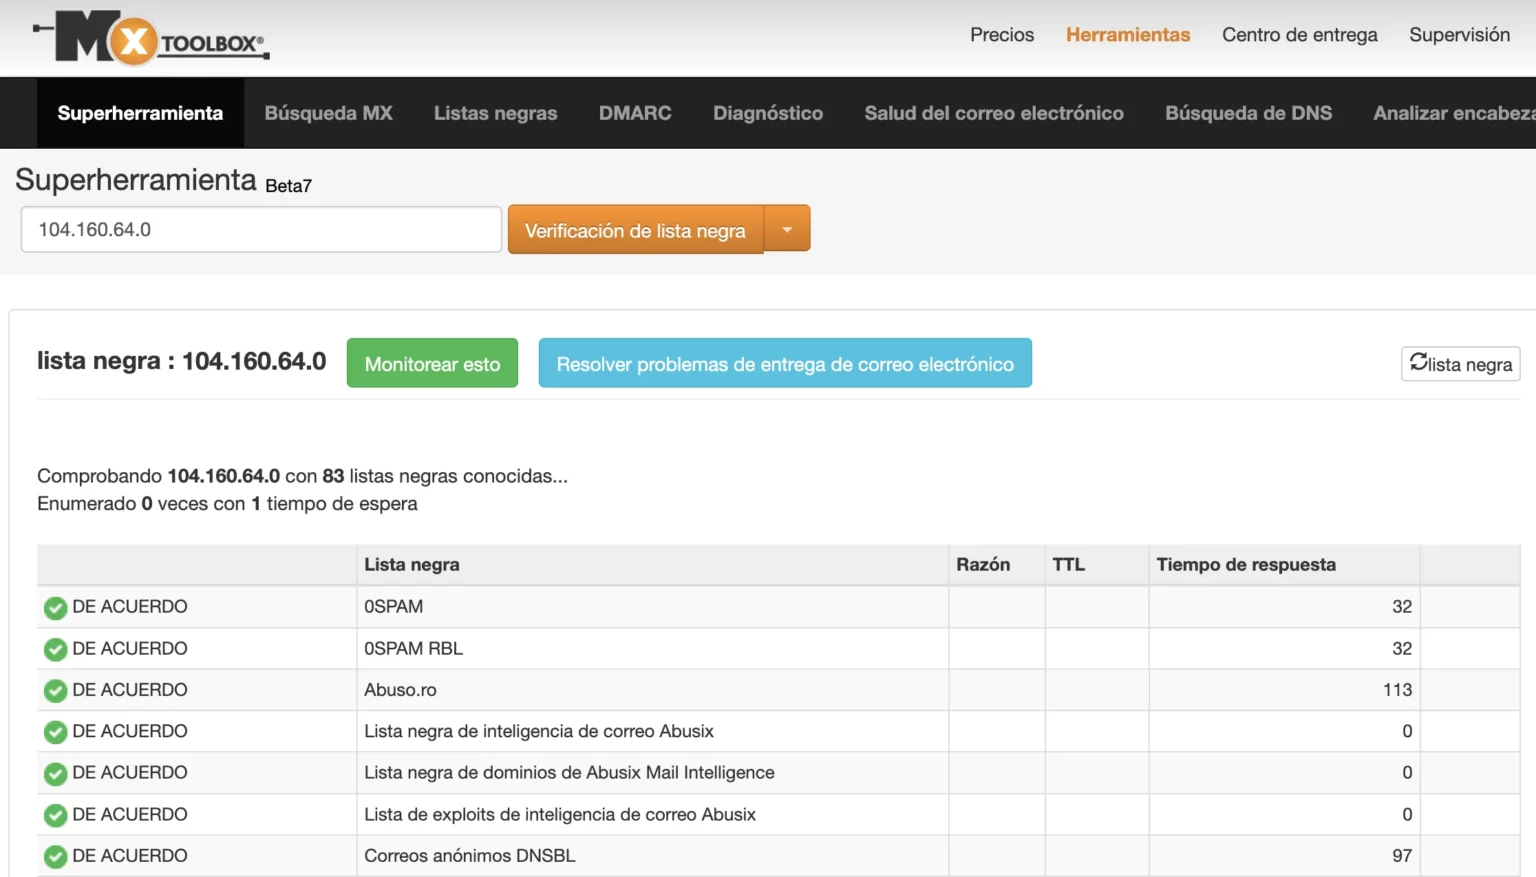Image resolution: width=1536 pixels, height=877 pixels.
Task: Click check icon beside Correos anónimos DNSBL
Action: [56, 857]
